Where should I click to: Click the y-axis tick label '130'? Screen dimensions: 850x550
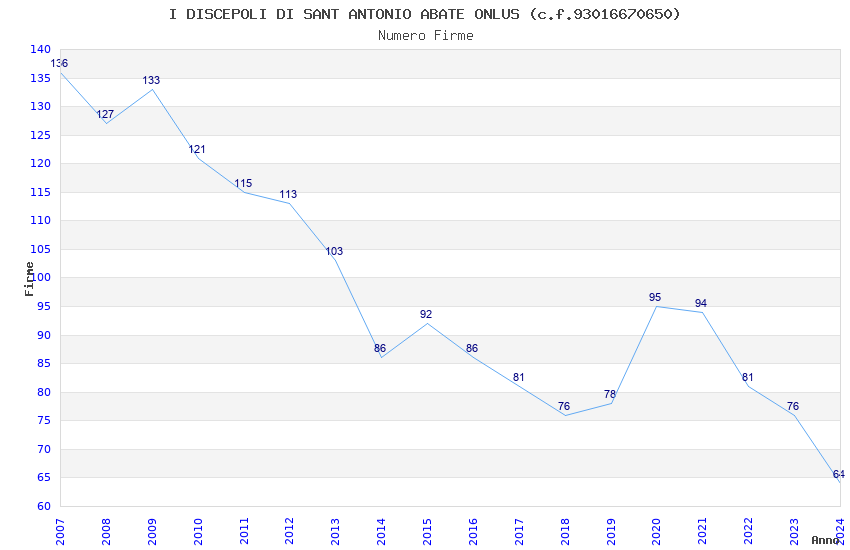click(41, 107)
